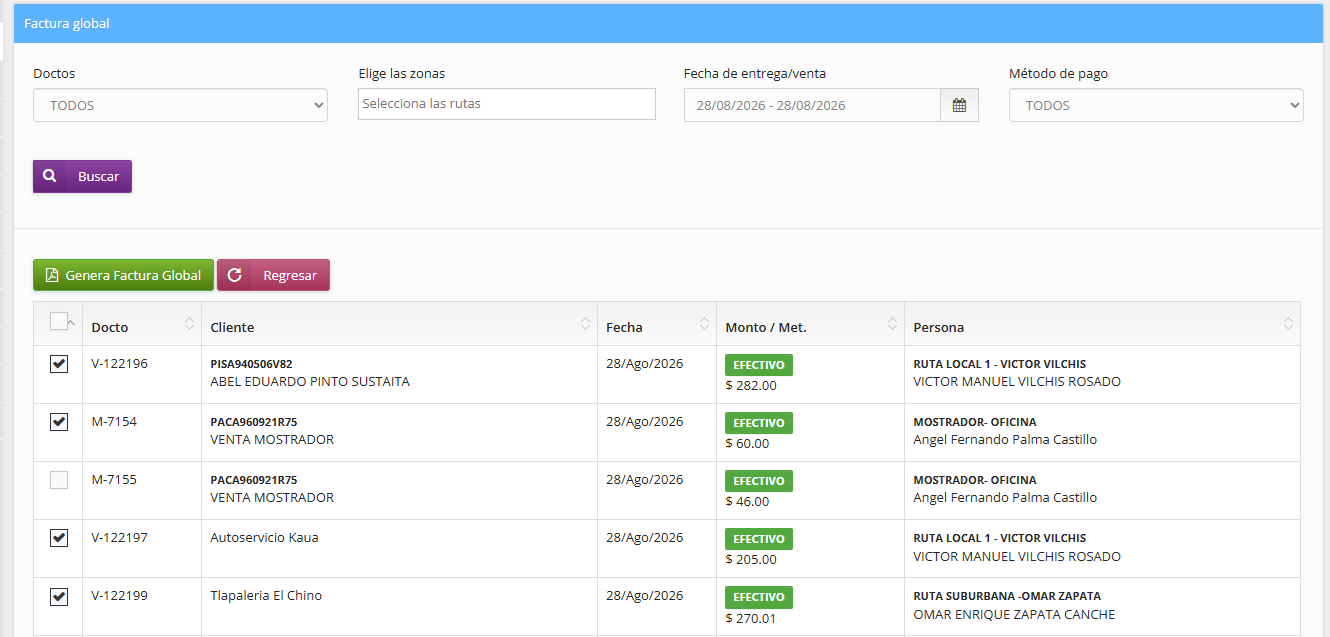The image size is (1330, 637).
Task: Click the date range field 28/08/2026
Action: click(812, 105)
